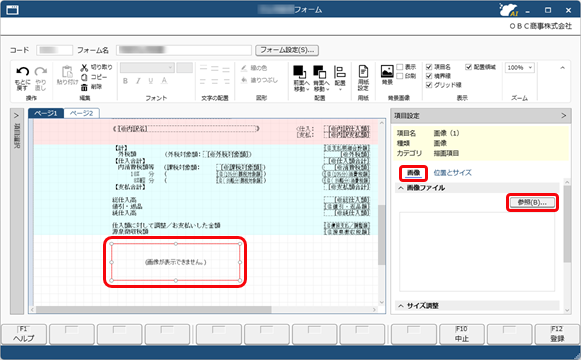Select the 源泉徴収税額 label on canvas
This screenshot has height=360, width=581.
tap(130, 231)
